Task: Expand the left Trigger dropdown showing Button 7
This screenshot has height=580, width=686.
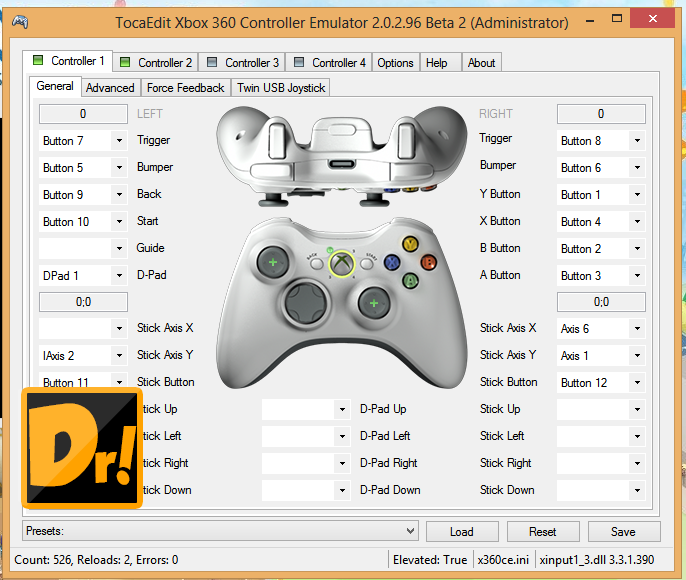Action: (x=83, y=141)
